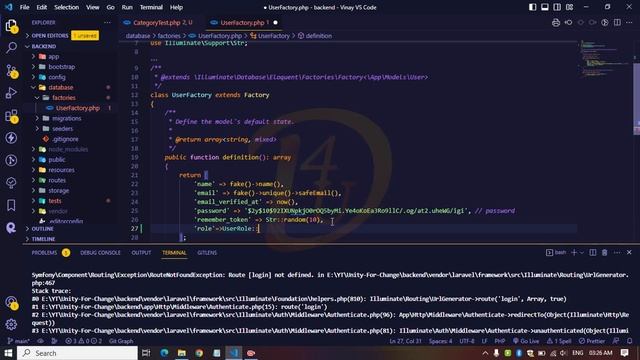Open editor More Actions ellipsis
The width and height of the screenshot is (640, 360).
pos(629,23)
